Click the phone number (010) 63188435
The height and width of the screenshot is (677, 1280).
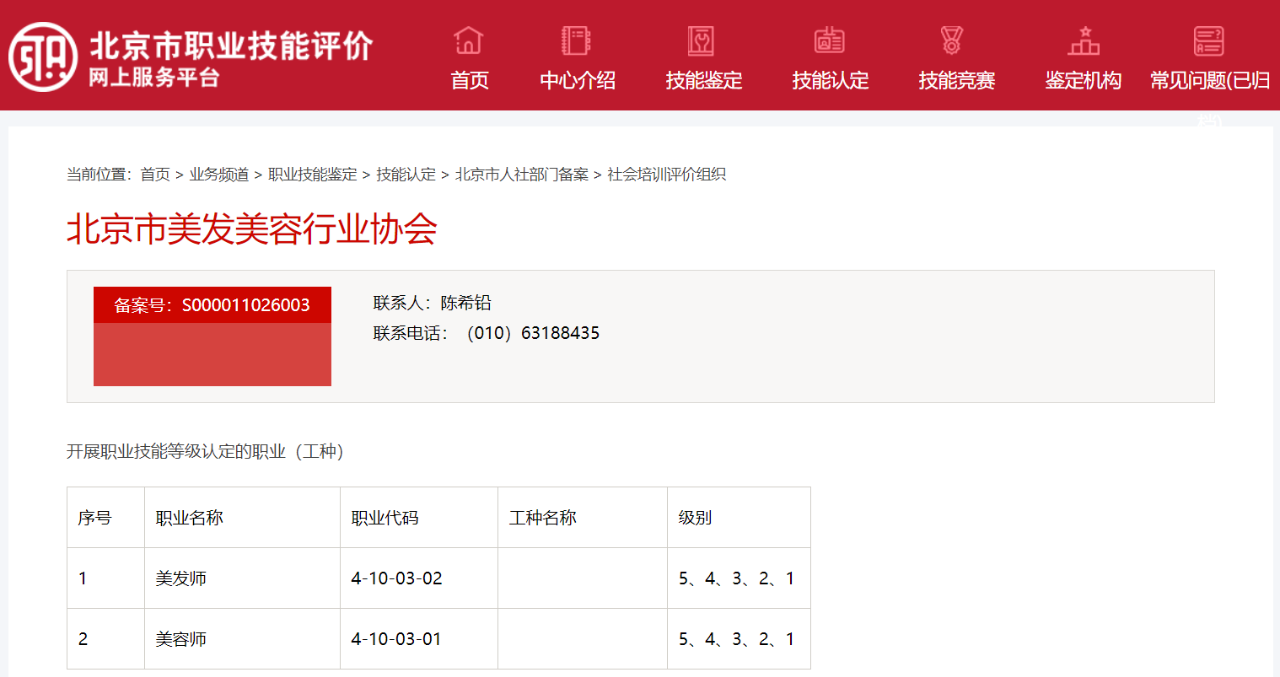[533, 333]
